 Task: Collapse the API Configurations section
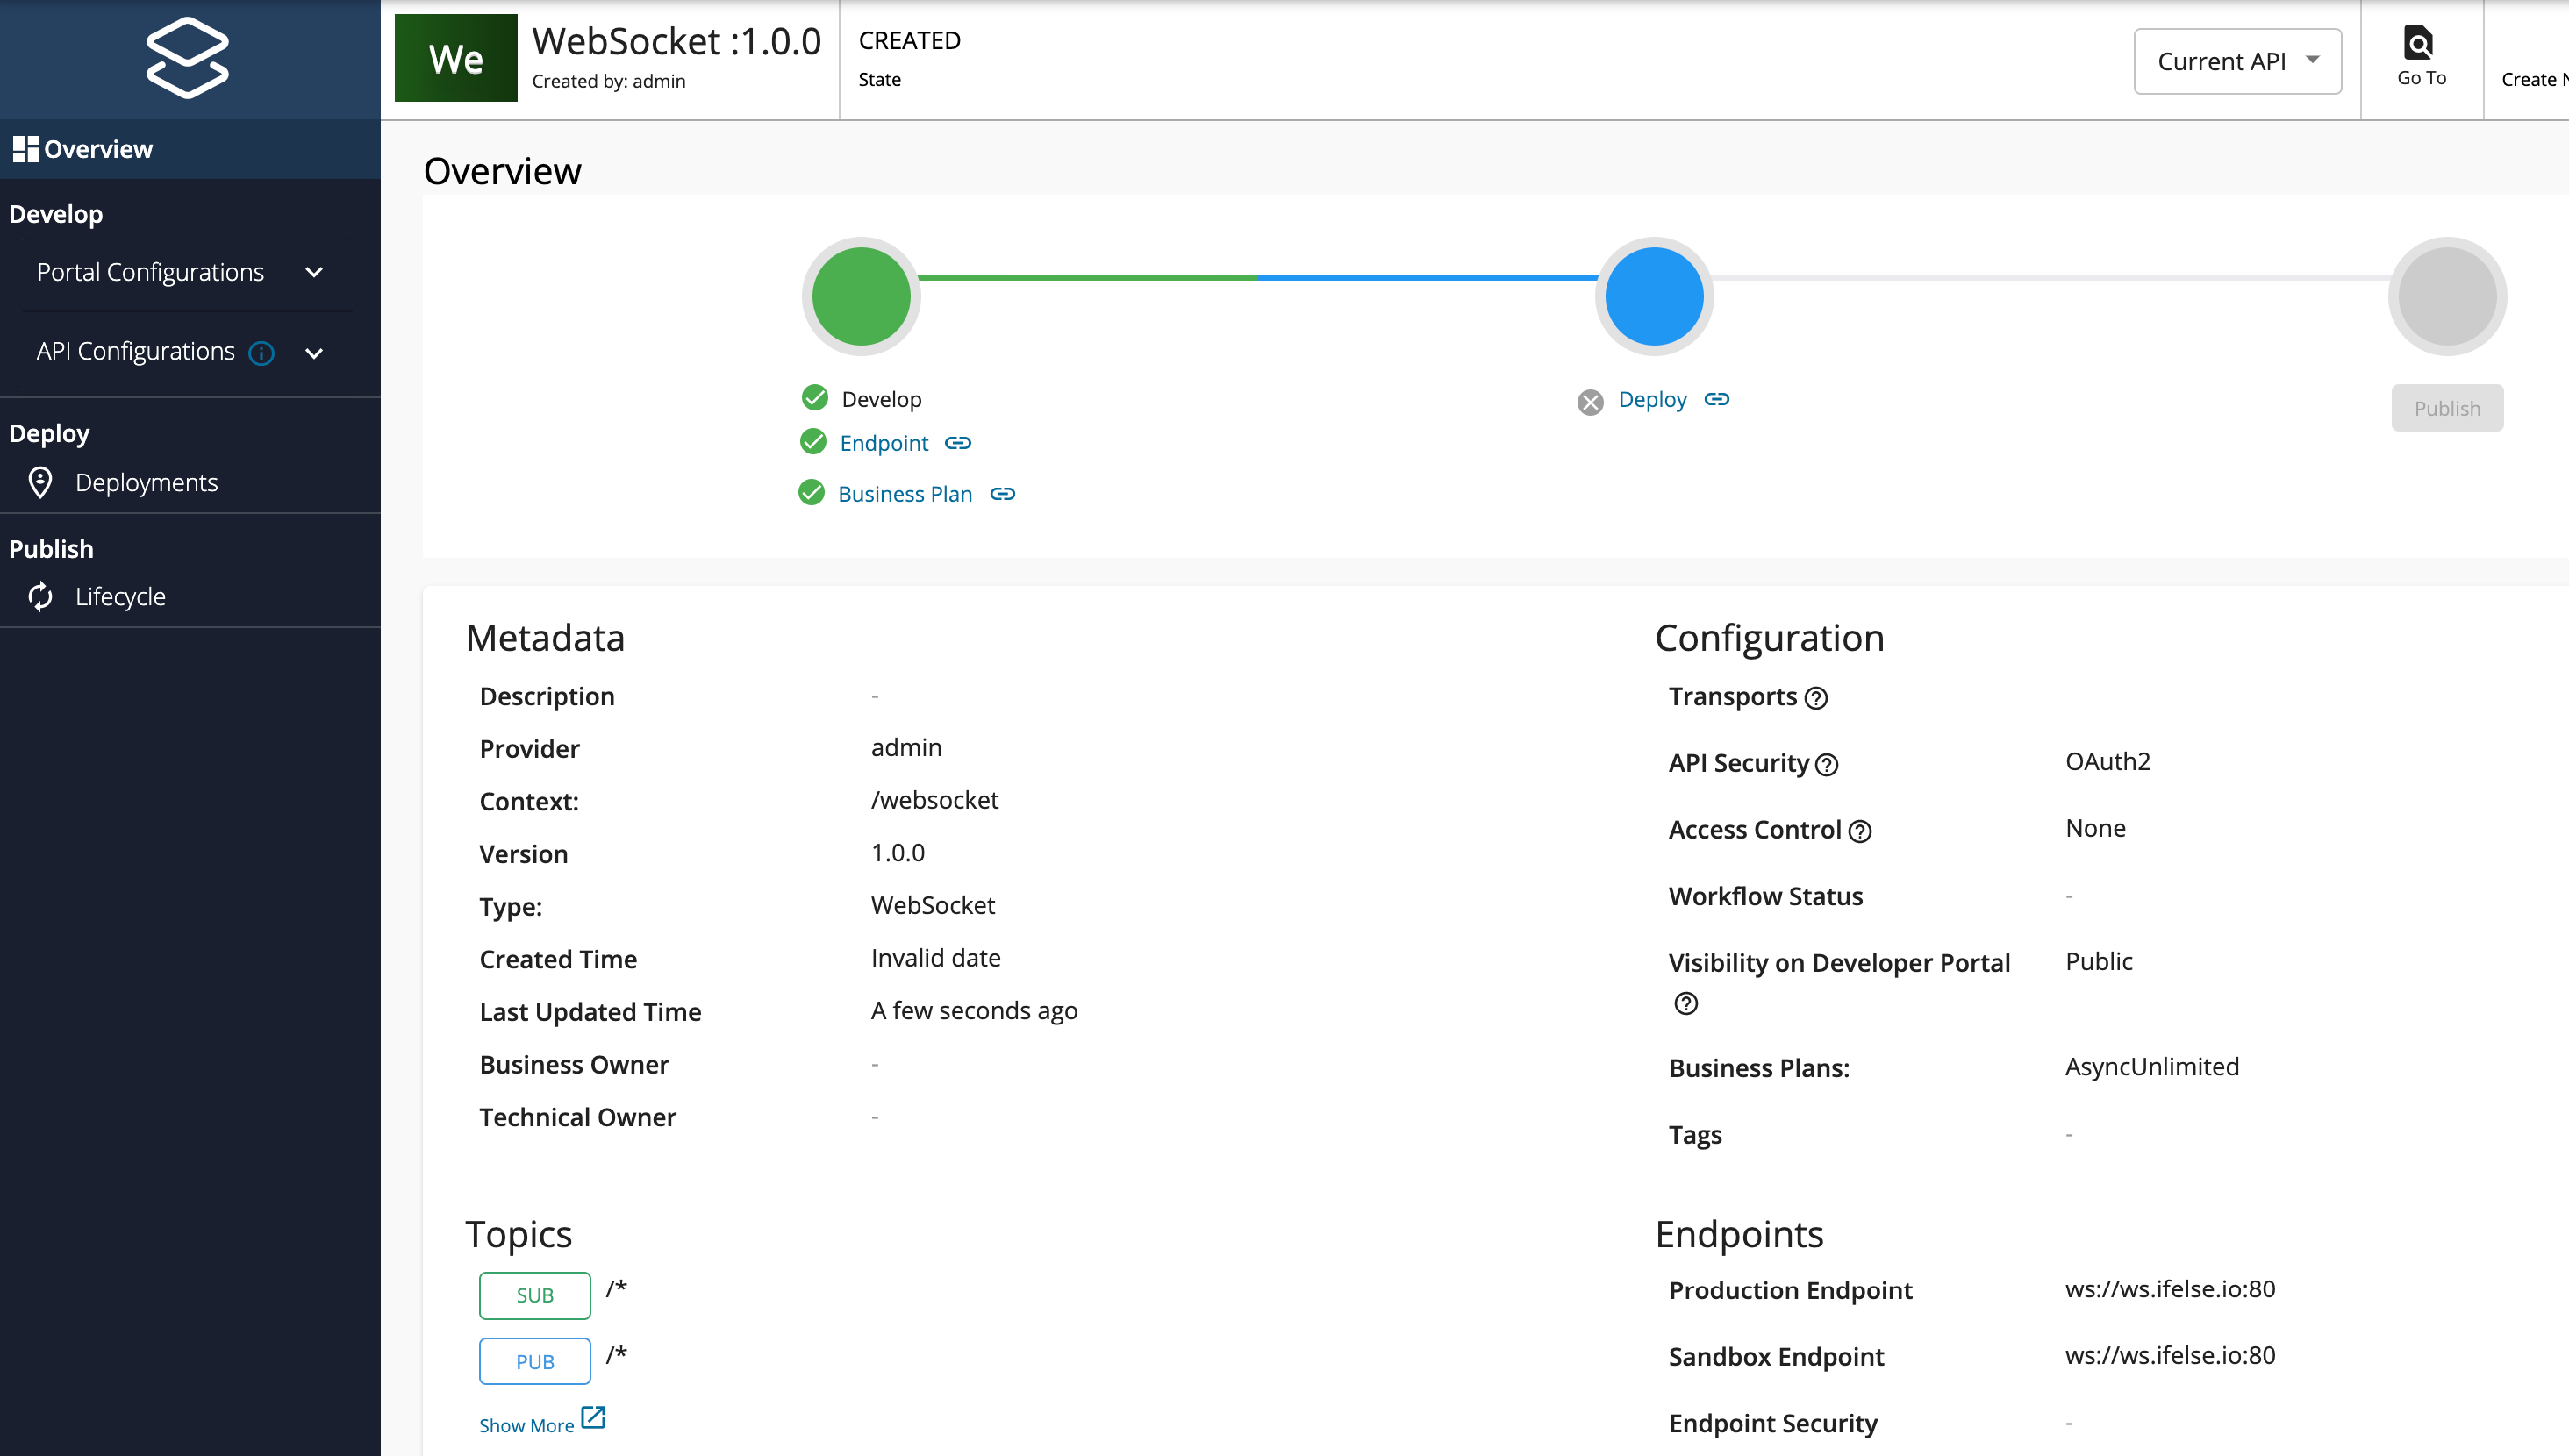pos(314,352)
